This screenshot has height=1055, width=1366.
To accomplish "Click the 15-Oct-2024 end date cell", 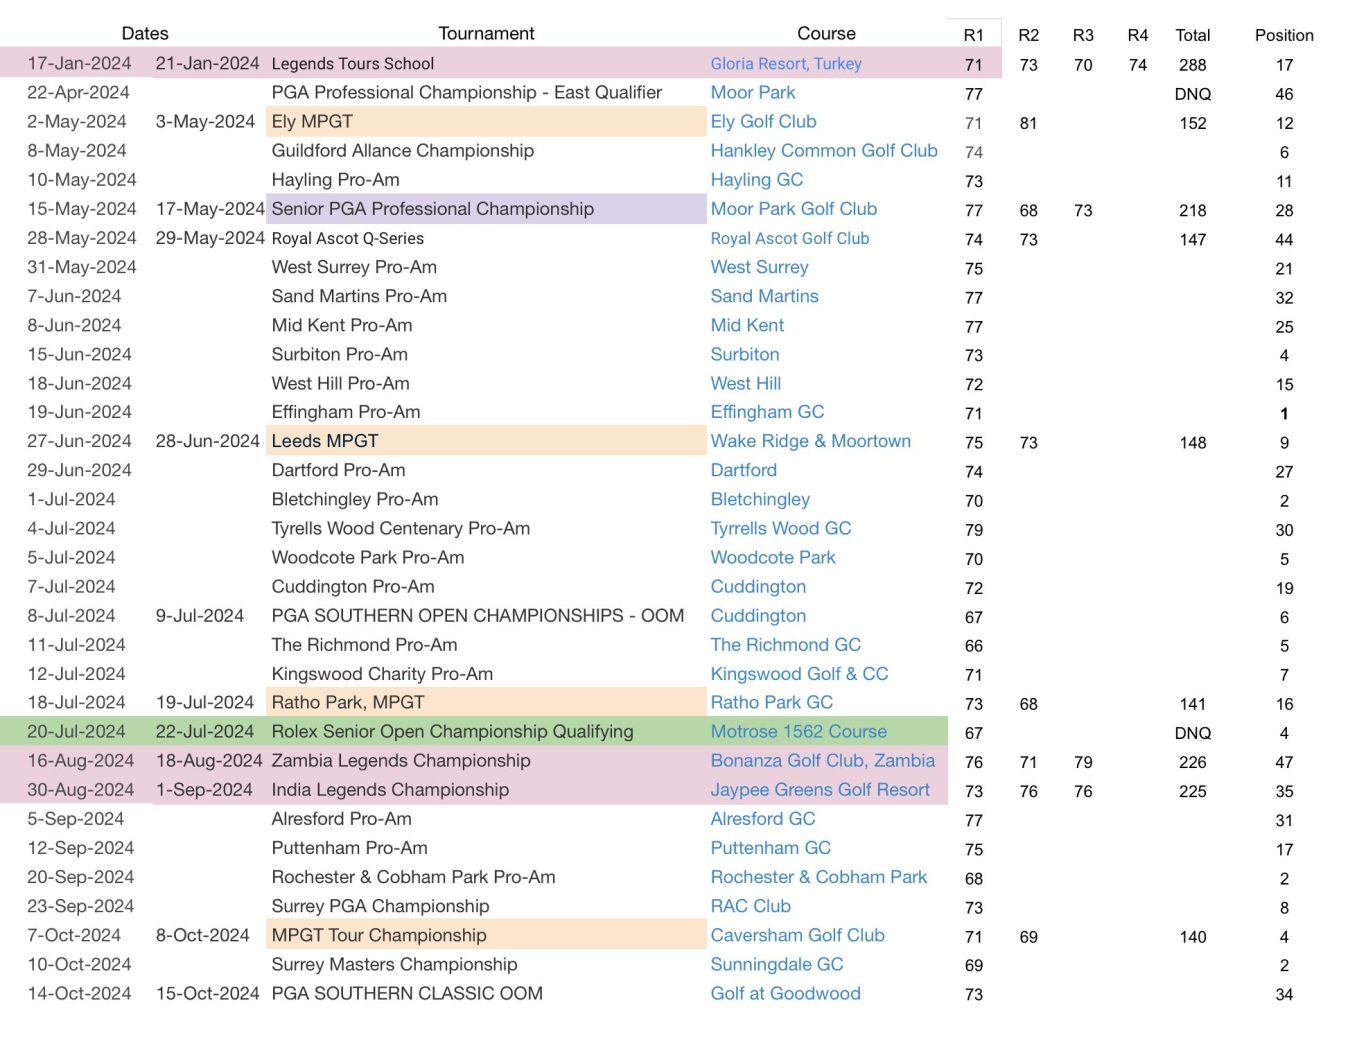I will [x=208, y=993].
